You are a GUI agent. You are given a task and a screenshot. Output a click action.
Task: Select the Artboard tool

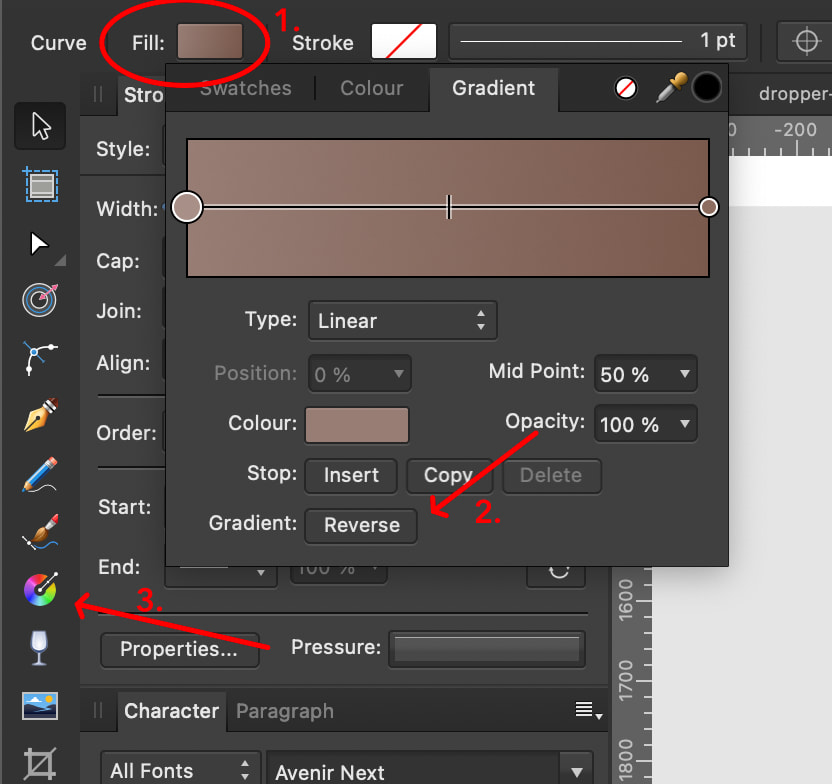coord(40,185)
